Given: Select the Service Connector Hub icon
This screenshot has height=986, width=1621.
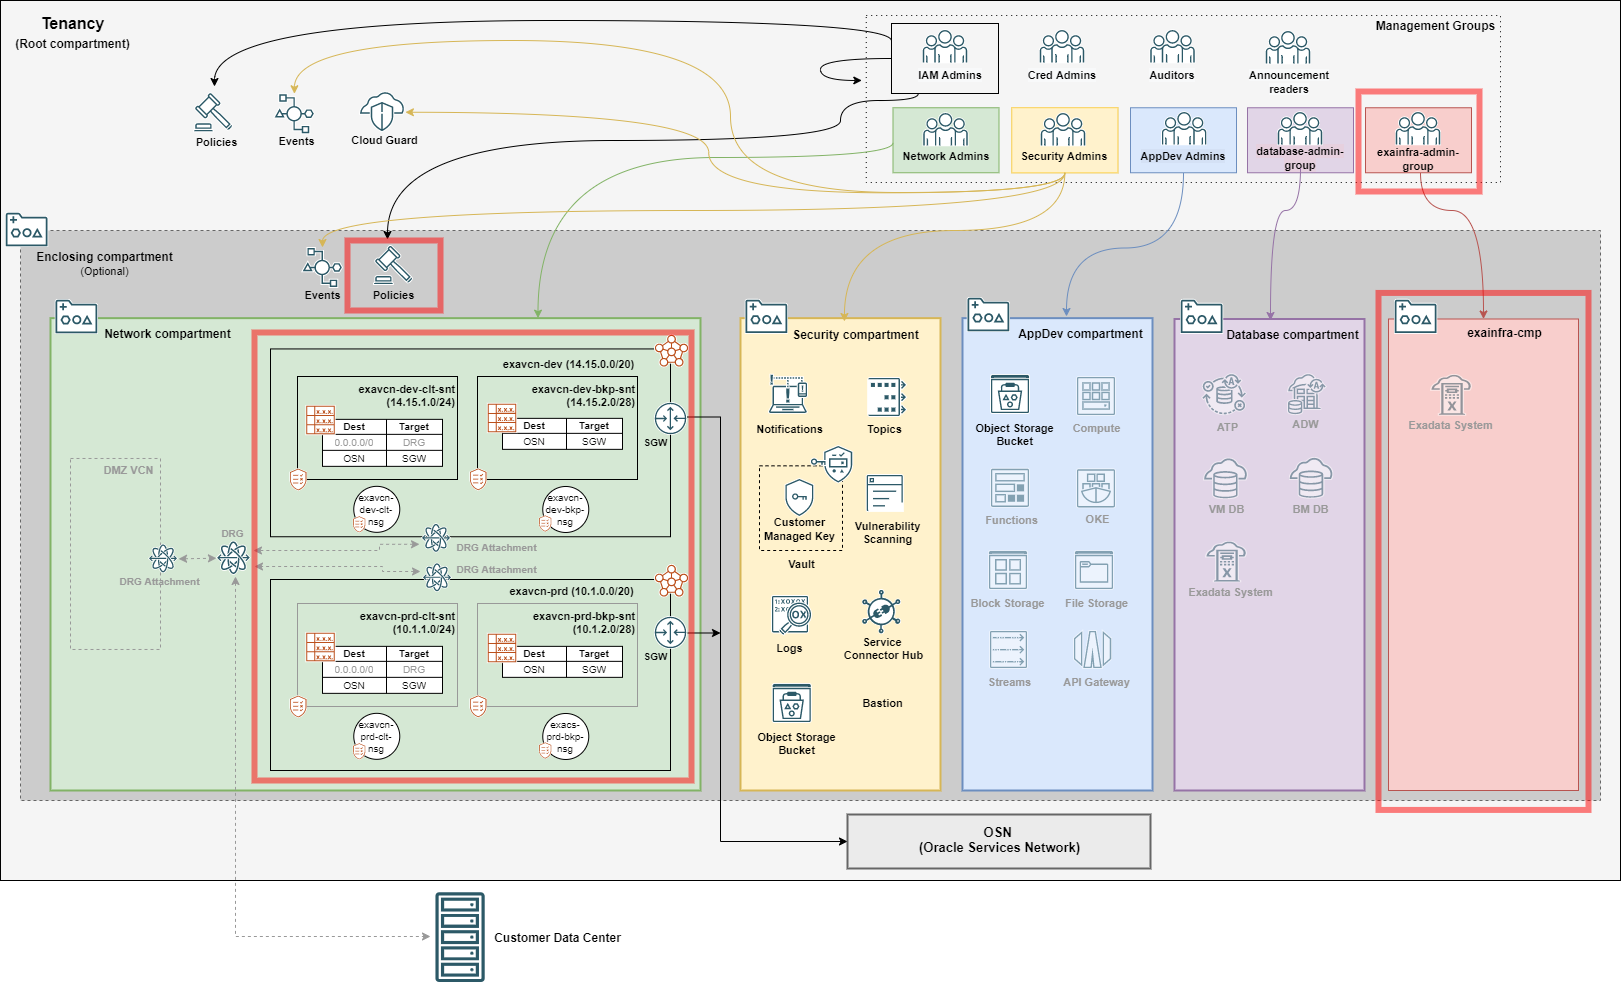Looking at the screenshot, I should [881, 611].
